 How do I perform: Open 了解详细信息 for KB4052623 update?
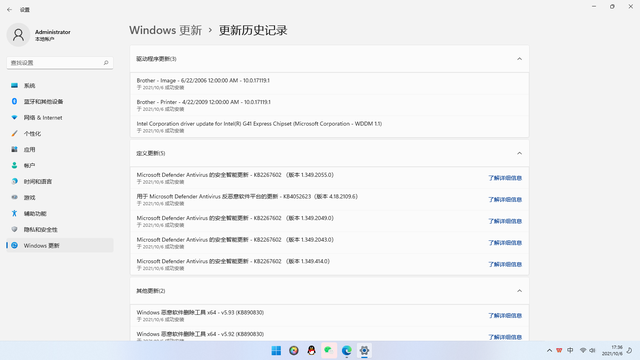505,200
